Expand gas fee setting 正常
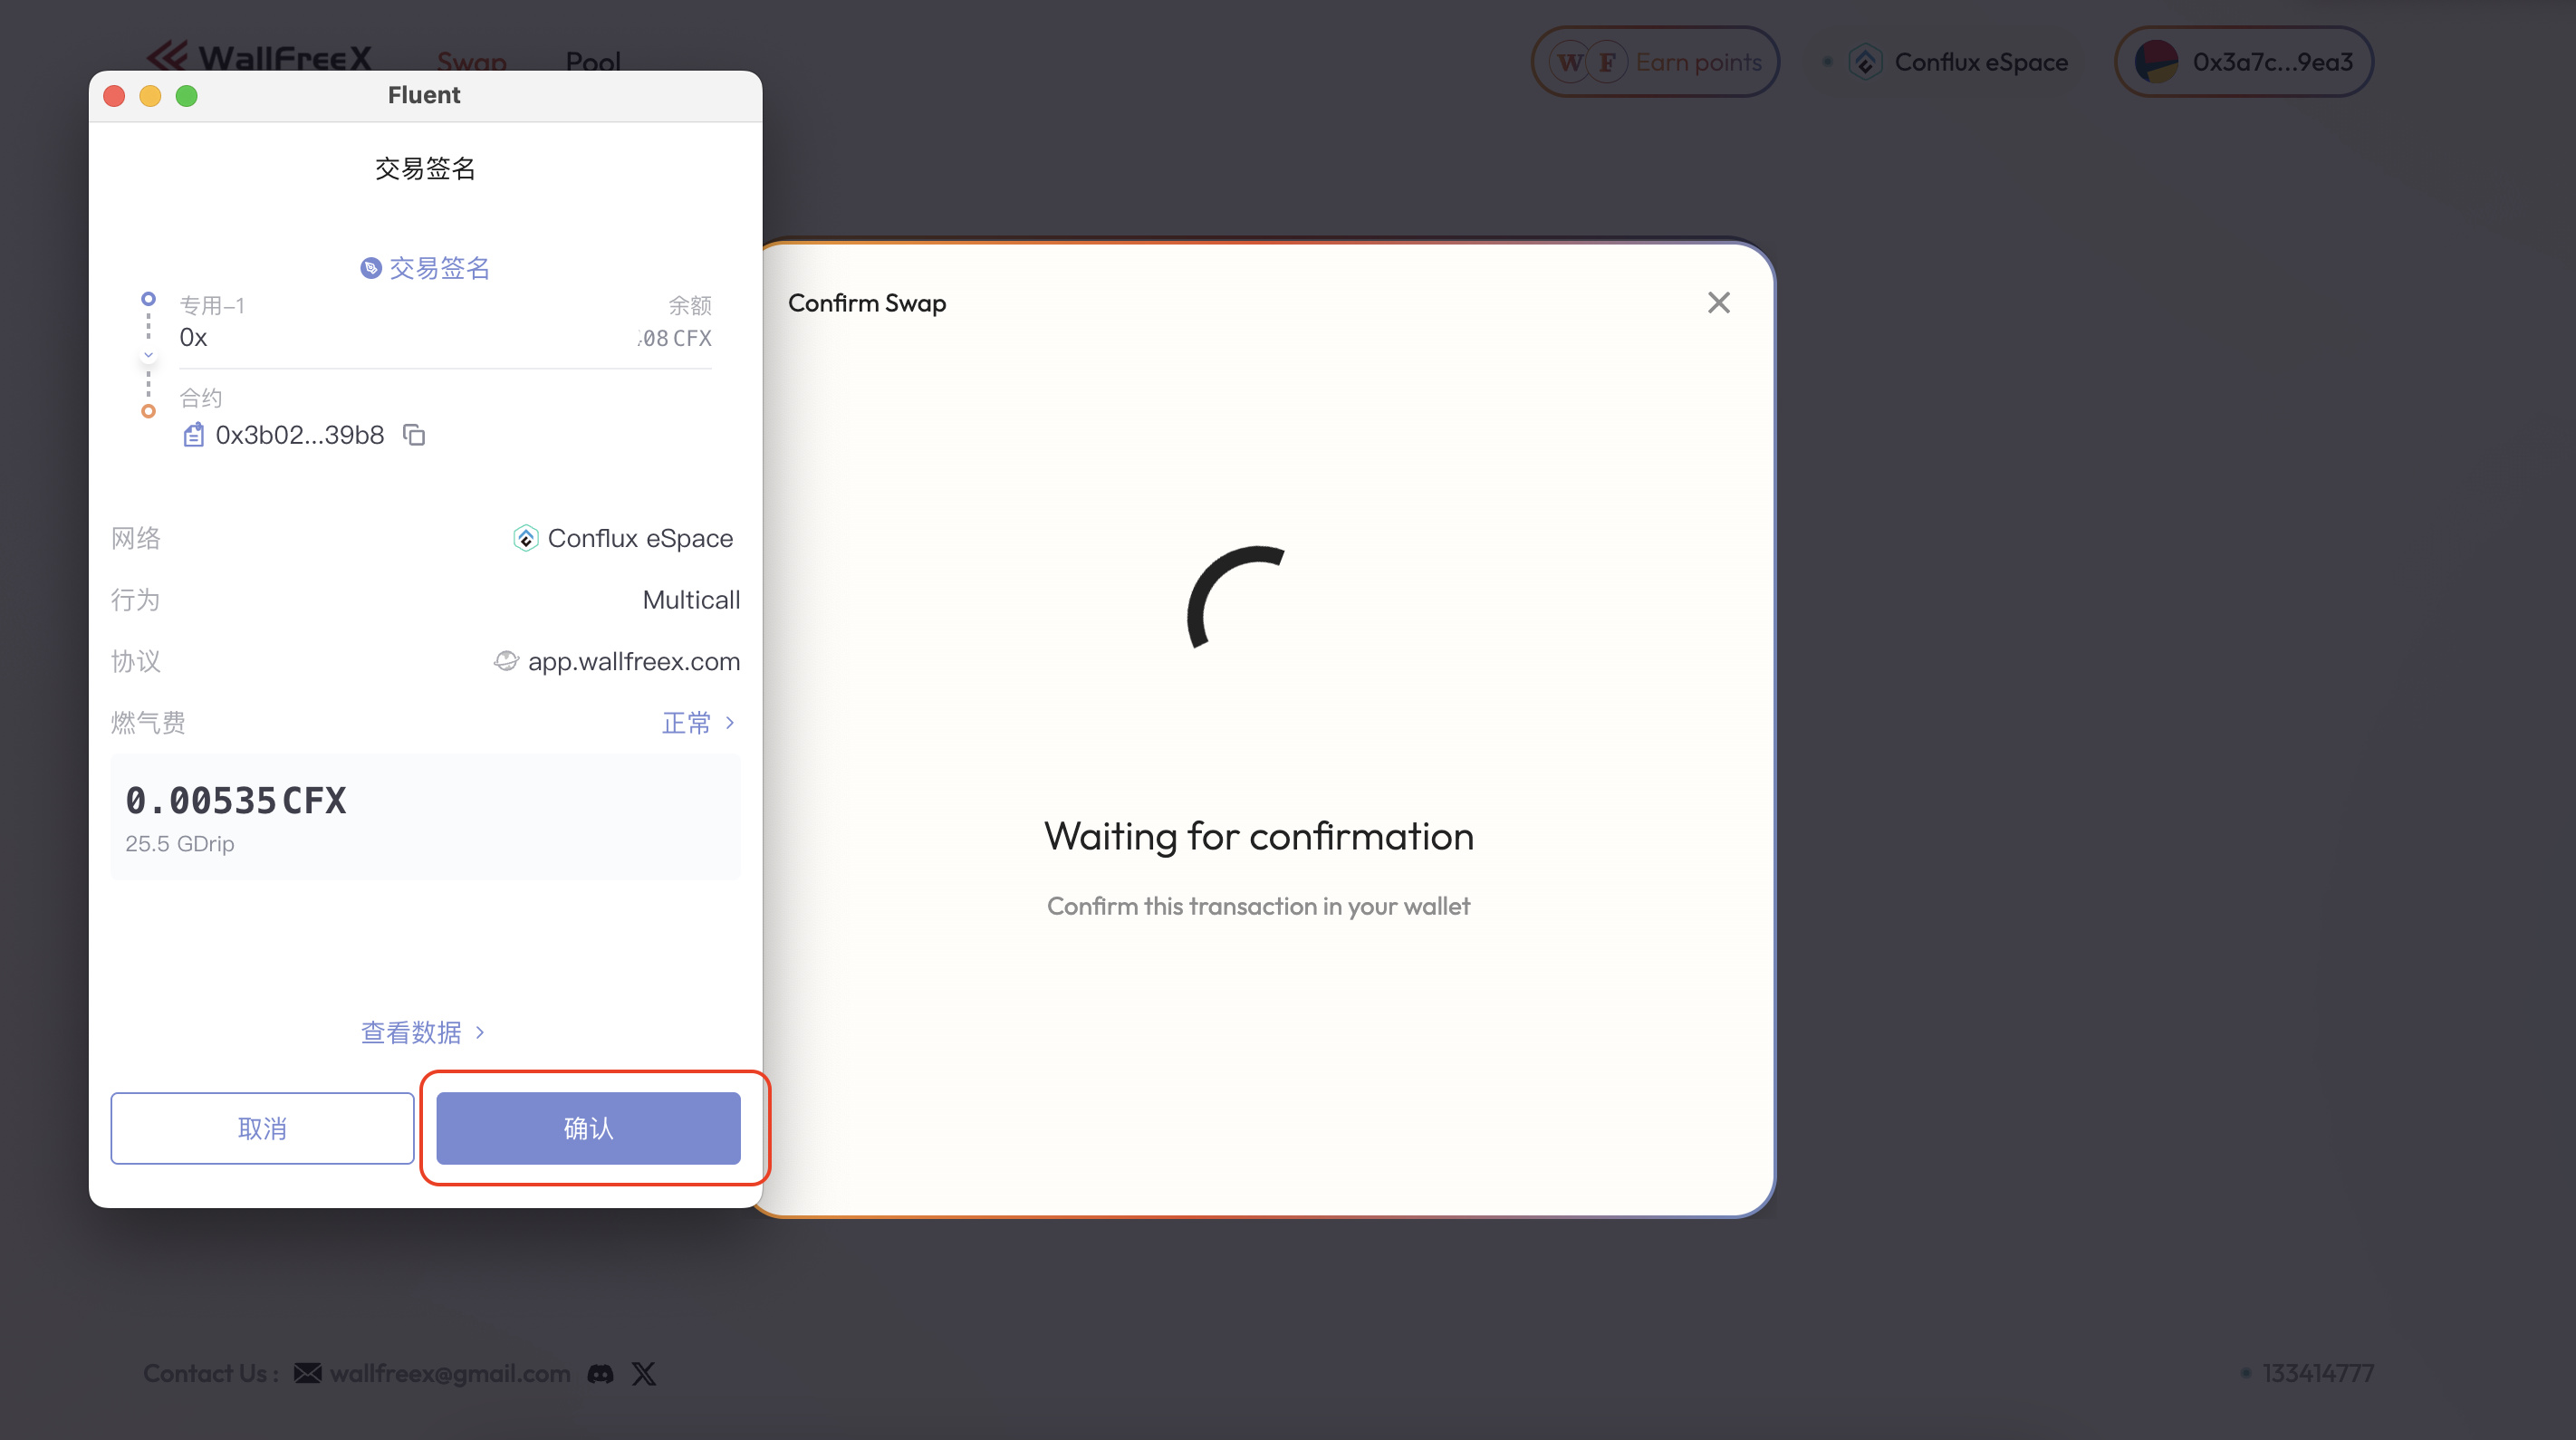 pos(698,723)
